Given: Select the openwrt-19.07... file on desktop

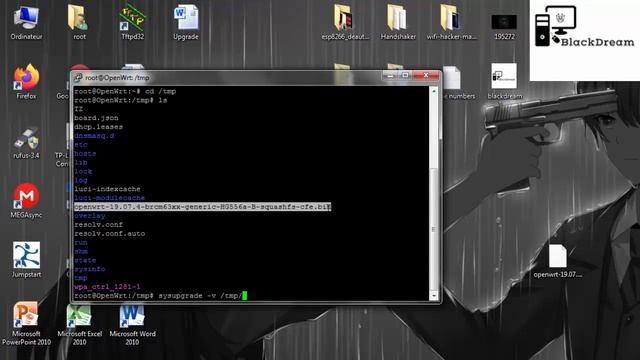Looking at the screenshot, I should (x=558, y=261).
